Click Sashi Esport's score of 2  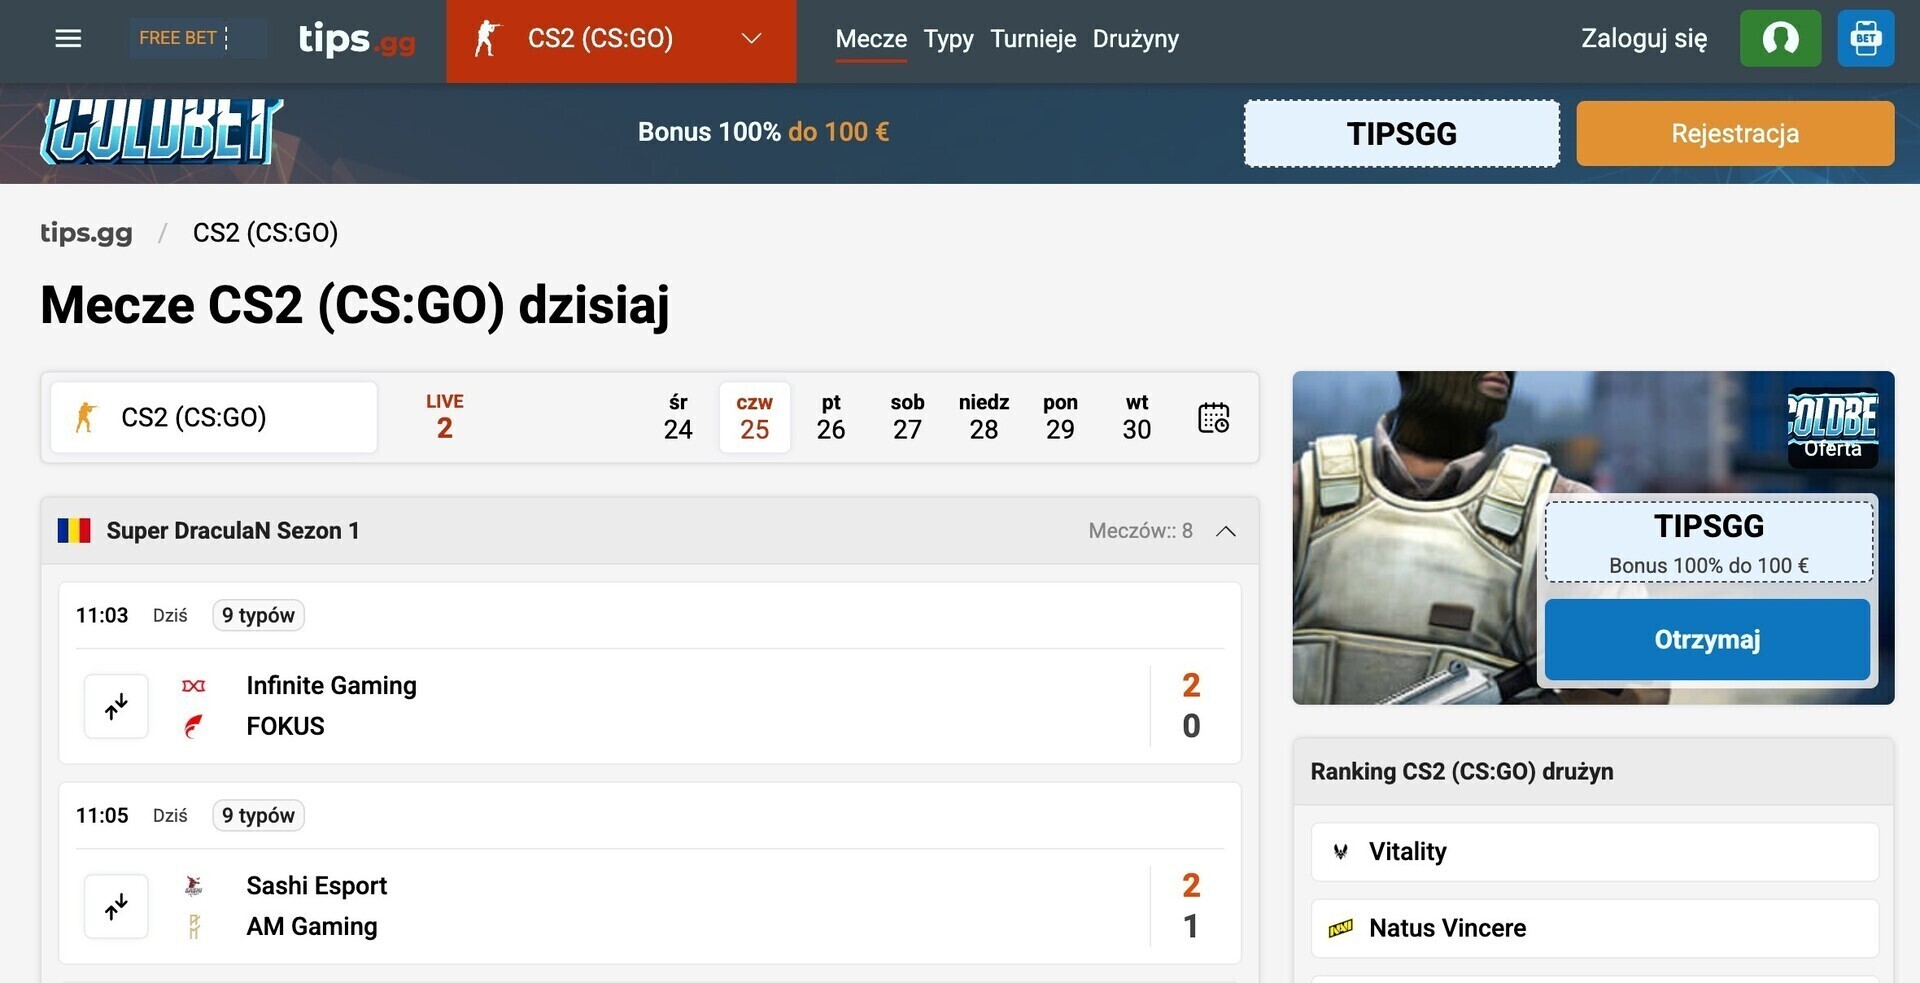(x=1190, y=886)
